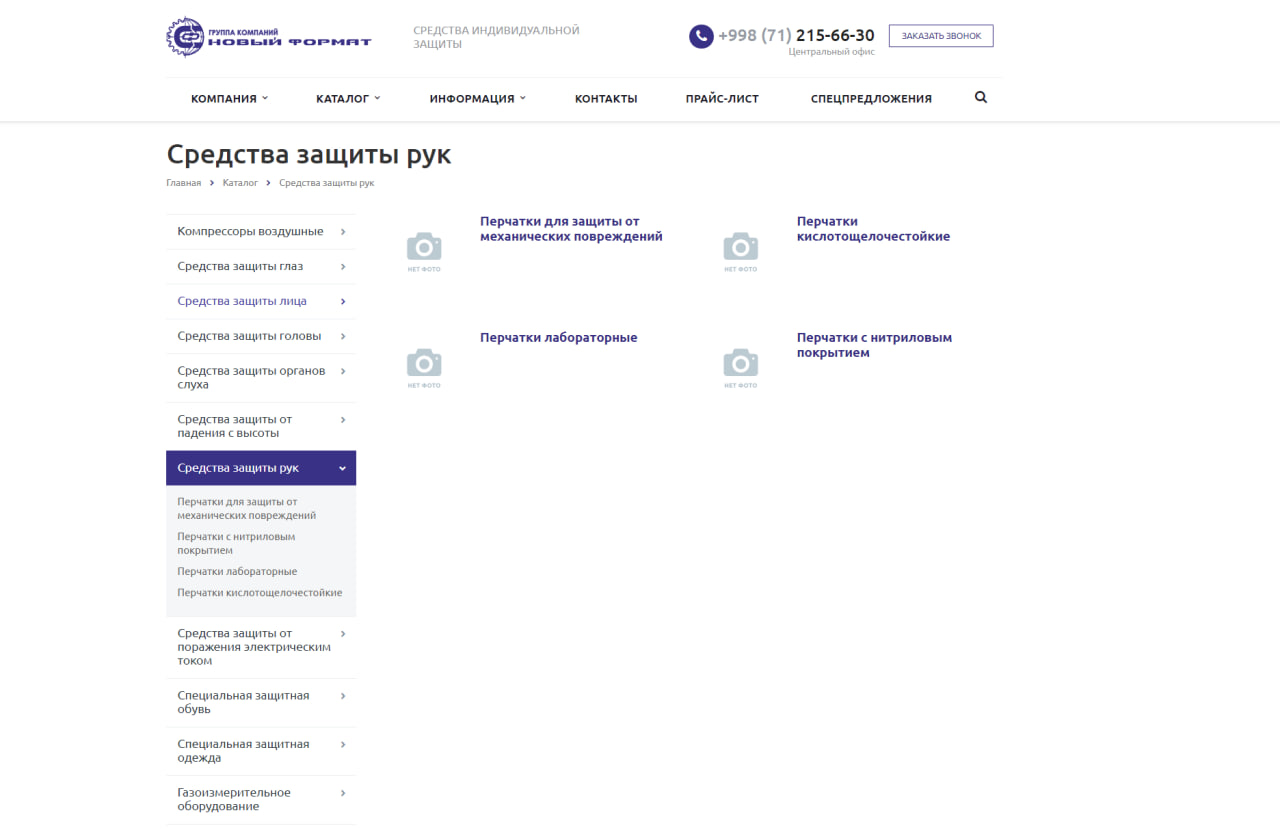Image resolution: width=1280 pixels, height=830 pixels.
Task: Click placeholder photo for Перчатки для защиты от механических повреждений
Action: click(x=424, y=252)
